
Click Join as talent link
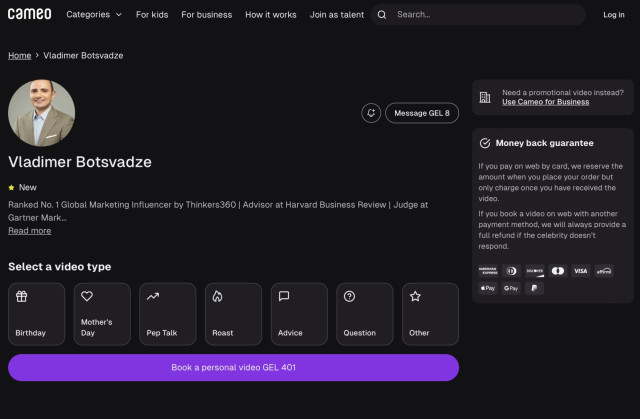(x=337, y=15)
